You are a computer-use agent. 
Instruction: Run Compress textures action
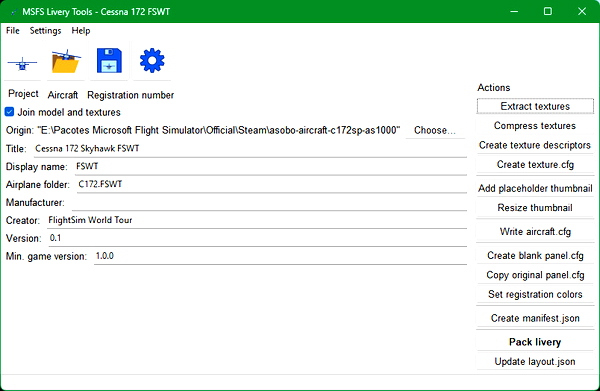click(535, 125)
